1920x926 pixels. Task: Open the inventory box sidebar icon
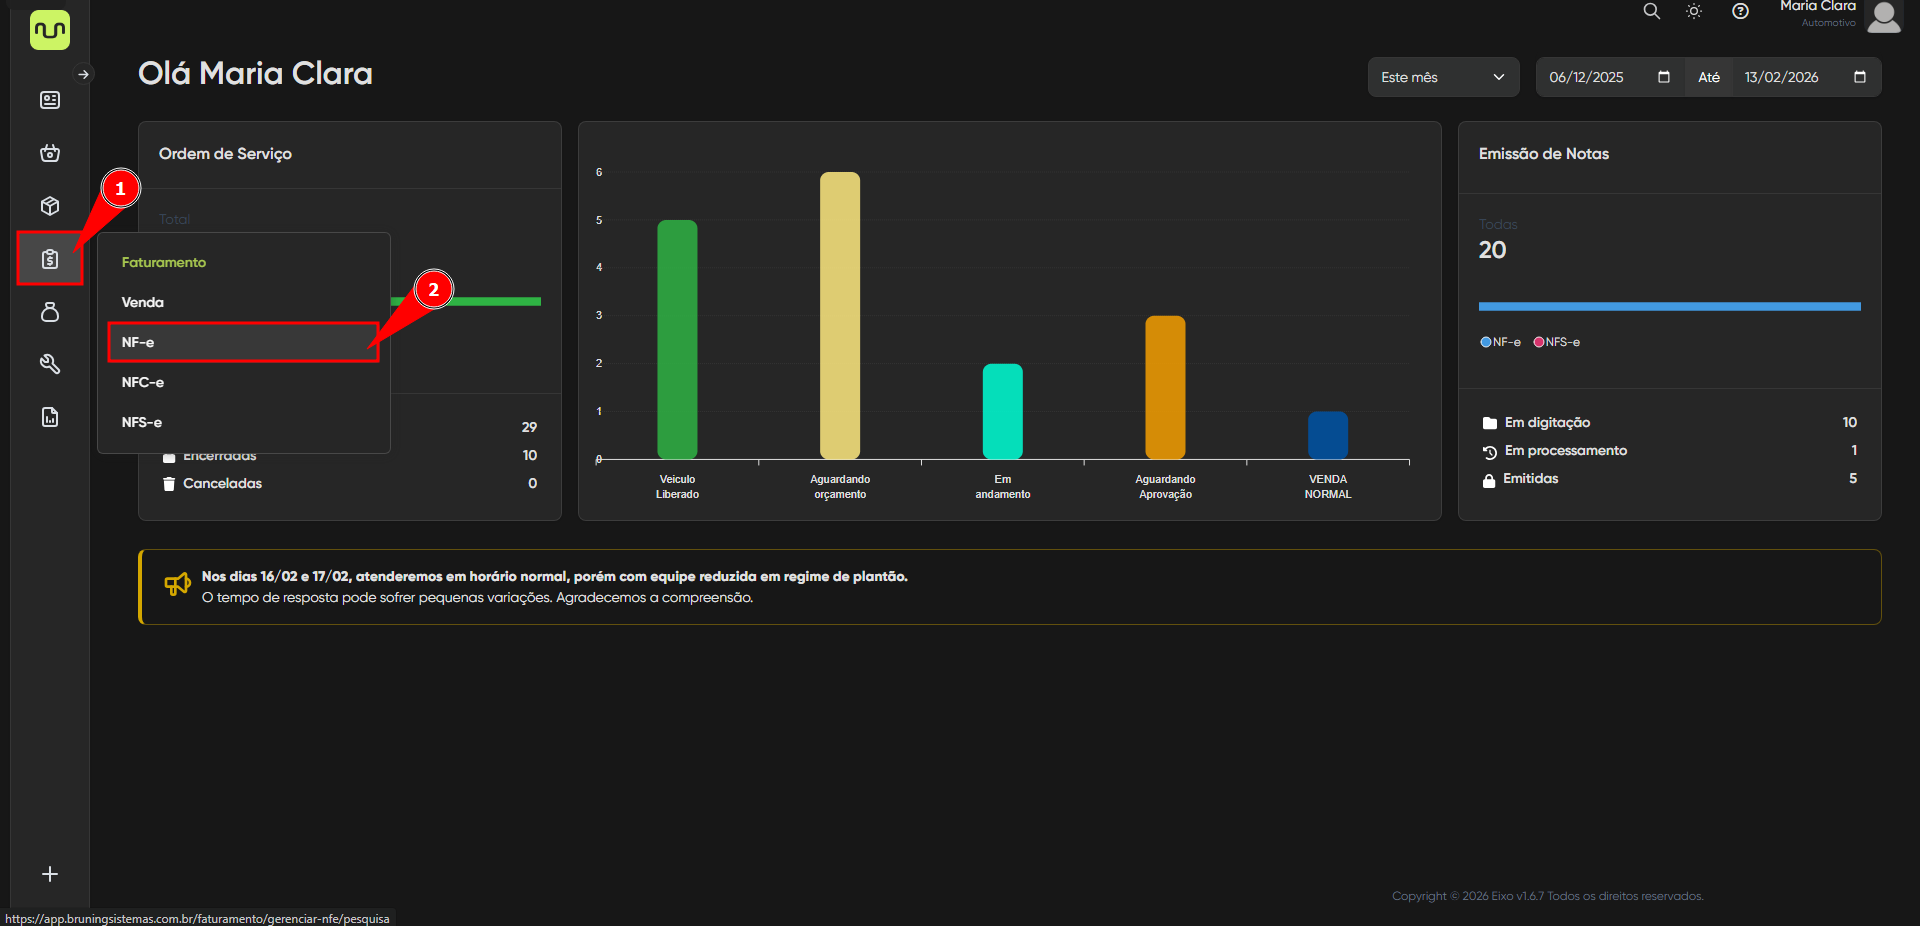(x=50, y=206)
